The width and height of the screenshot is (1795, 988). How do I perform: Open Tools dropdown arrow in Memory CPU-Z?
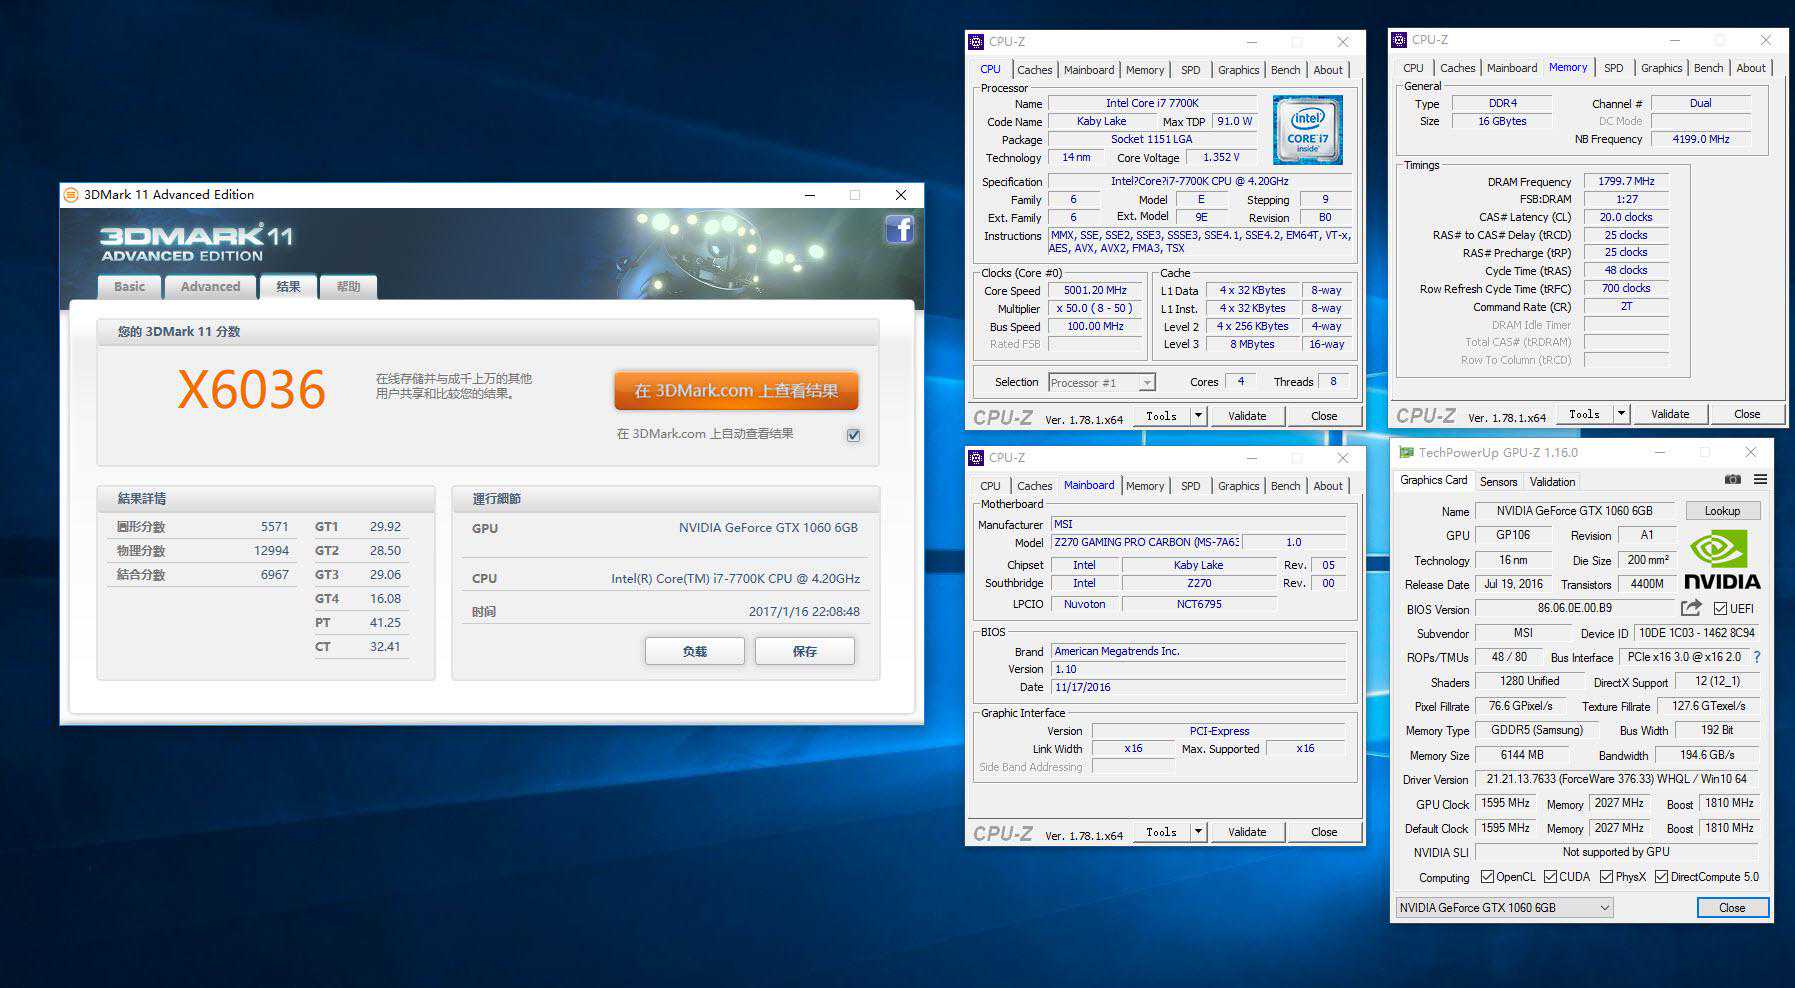point(1621,414)
